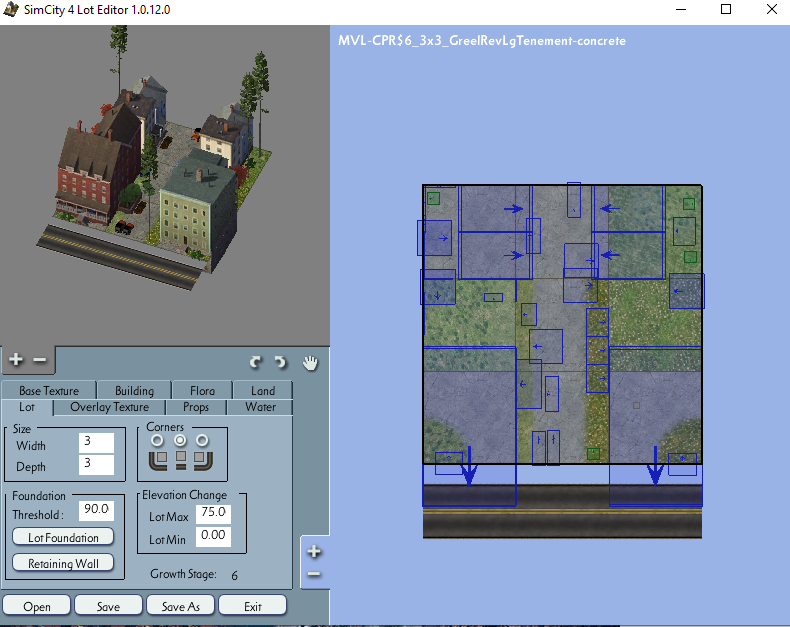790x627 pixels.
Task: Zoom in the lot plan view
Action: [314, 551]
